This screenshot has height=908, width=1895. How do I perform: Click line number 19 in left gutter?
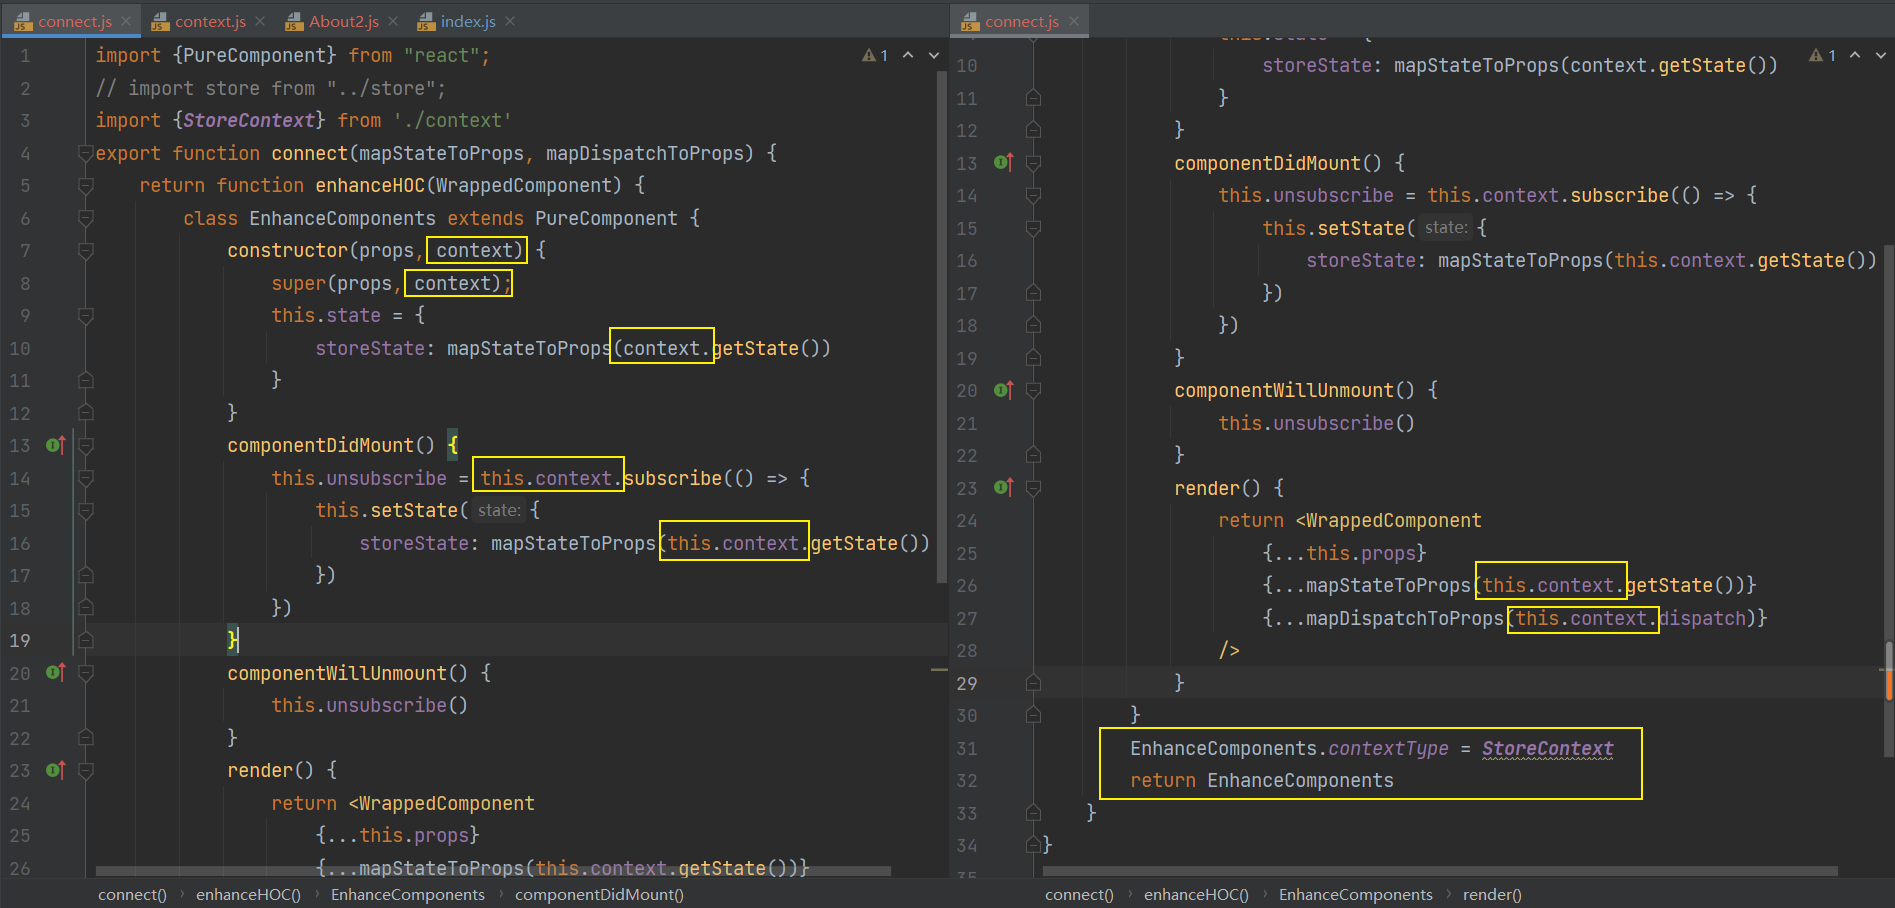20,640
